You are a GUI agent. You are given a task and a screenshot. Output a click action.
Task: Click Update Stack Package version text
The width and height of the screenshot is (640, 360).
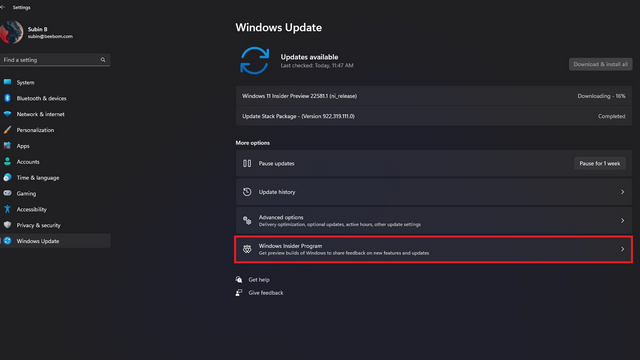[298, 116]
